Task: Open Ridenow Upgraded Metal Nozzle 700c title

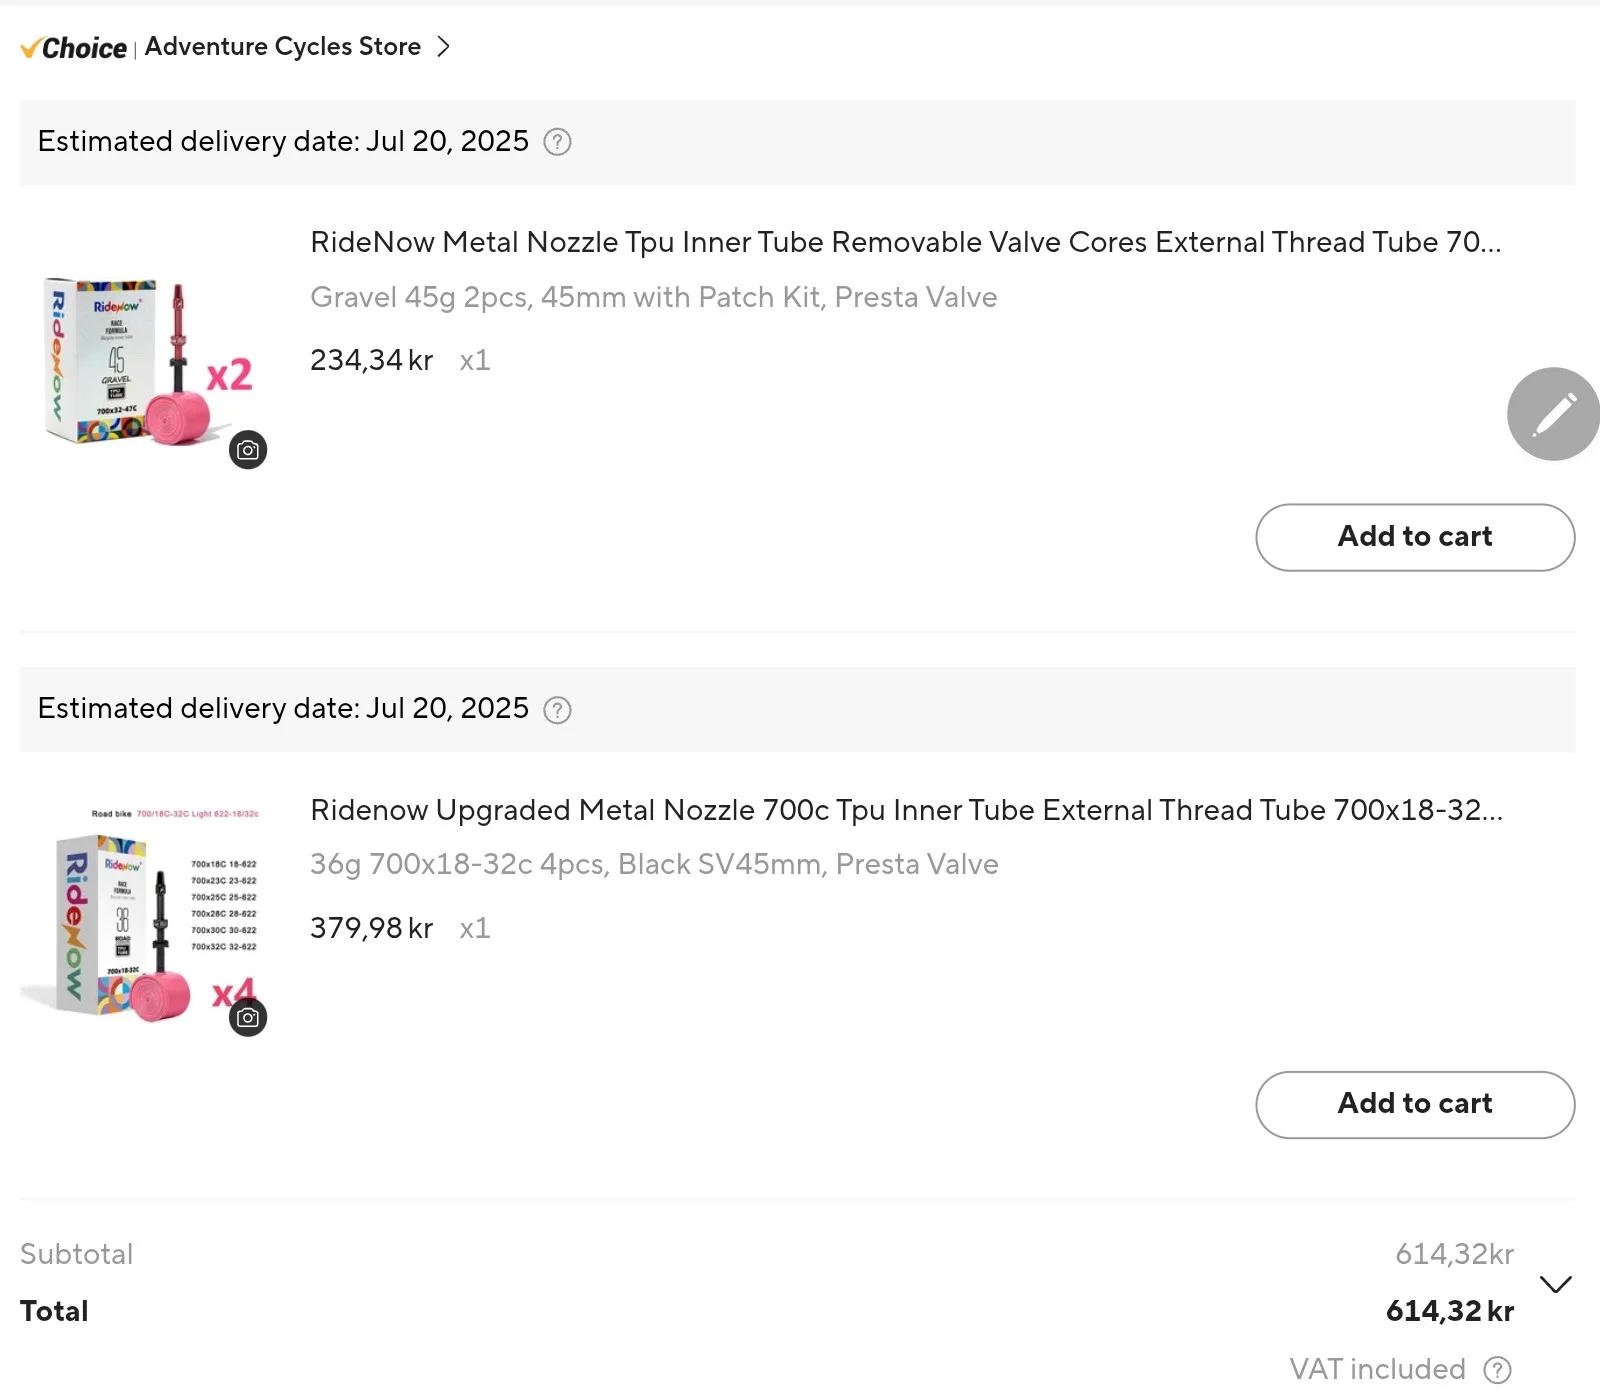Action: pos(906,810)
